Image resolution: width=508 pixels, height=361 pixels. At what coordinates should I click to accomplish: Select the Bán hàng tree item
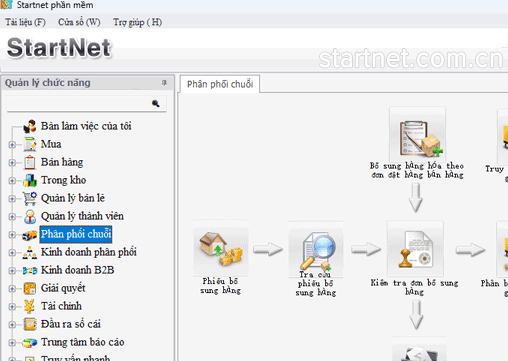click(62, 162)
